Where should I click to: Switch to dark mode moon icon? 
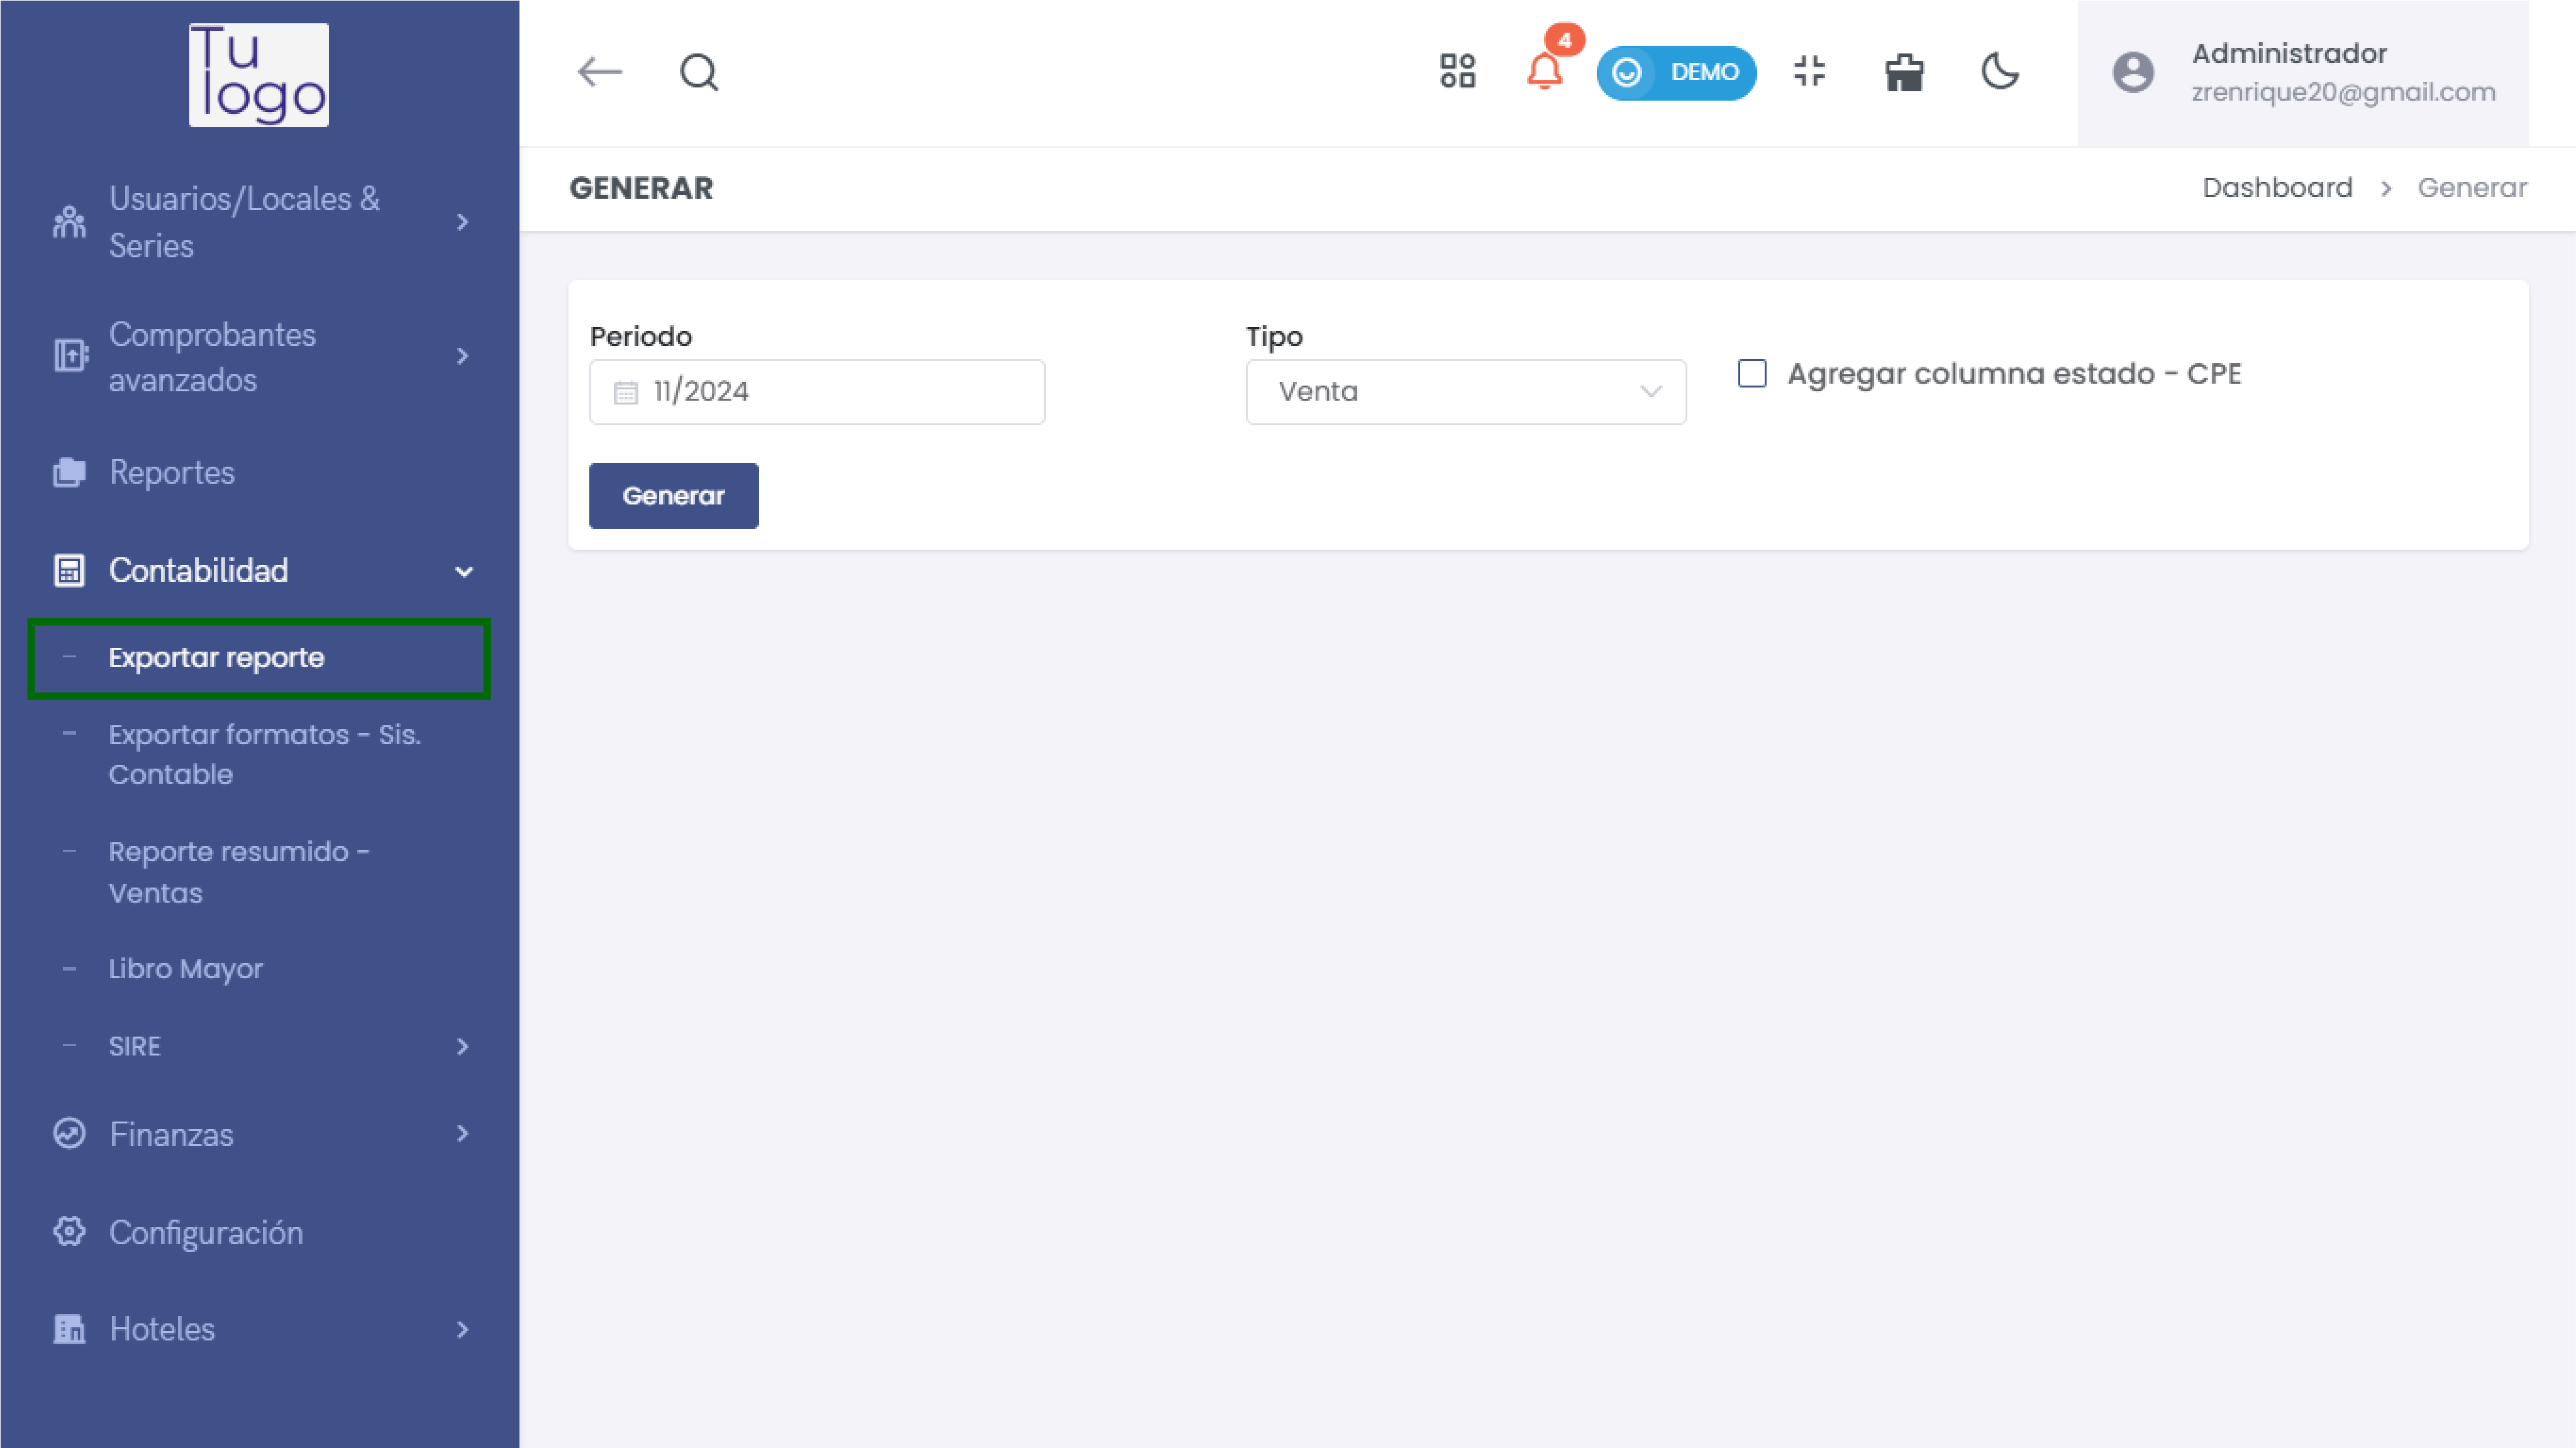click(x=2000, y=72)
